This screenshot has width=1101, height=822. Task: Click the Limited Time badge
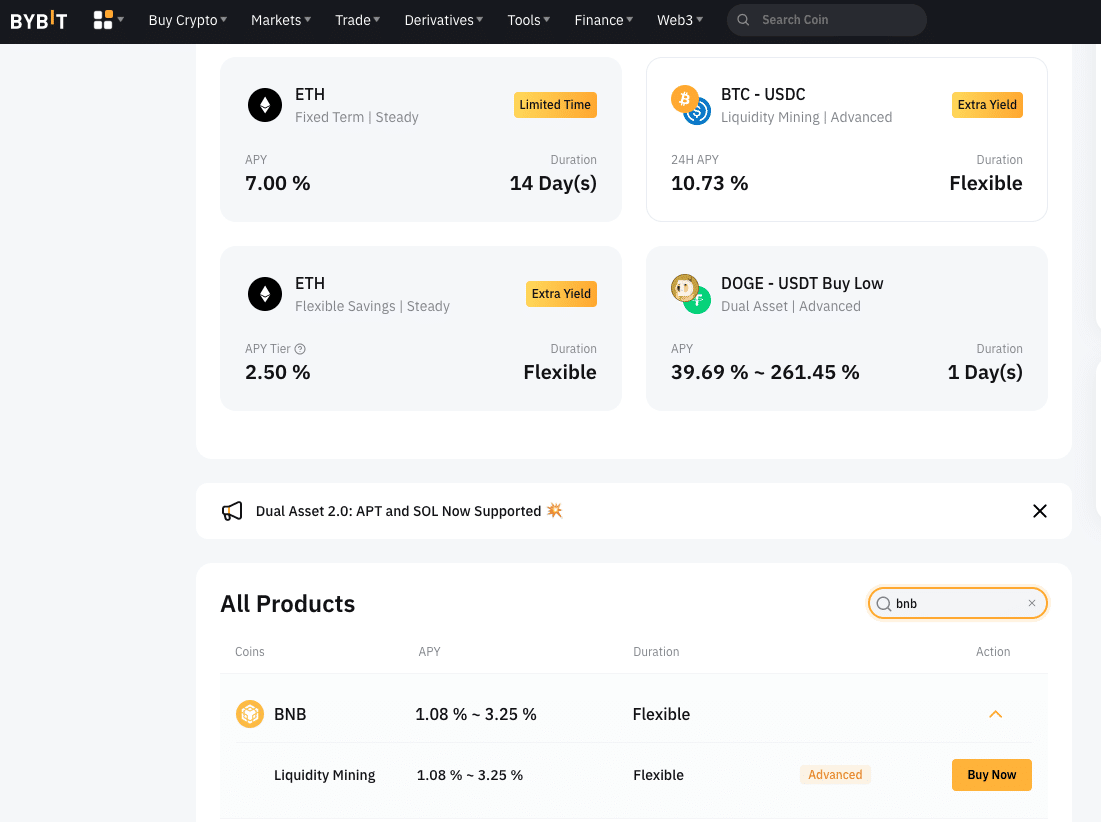click(x=555, y=105)
